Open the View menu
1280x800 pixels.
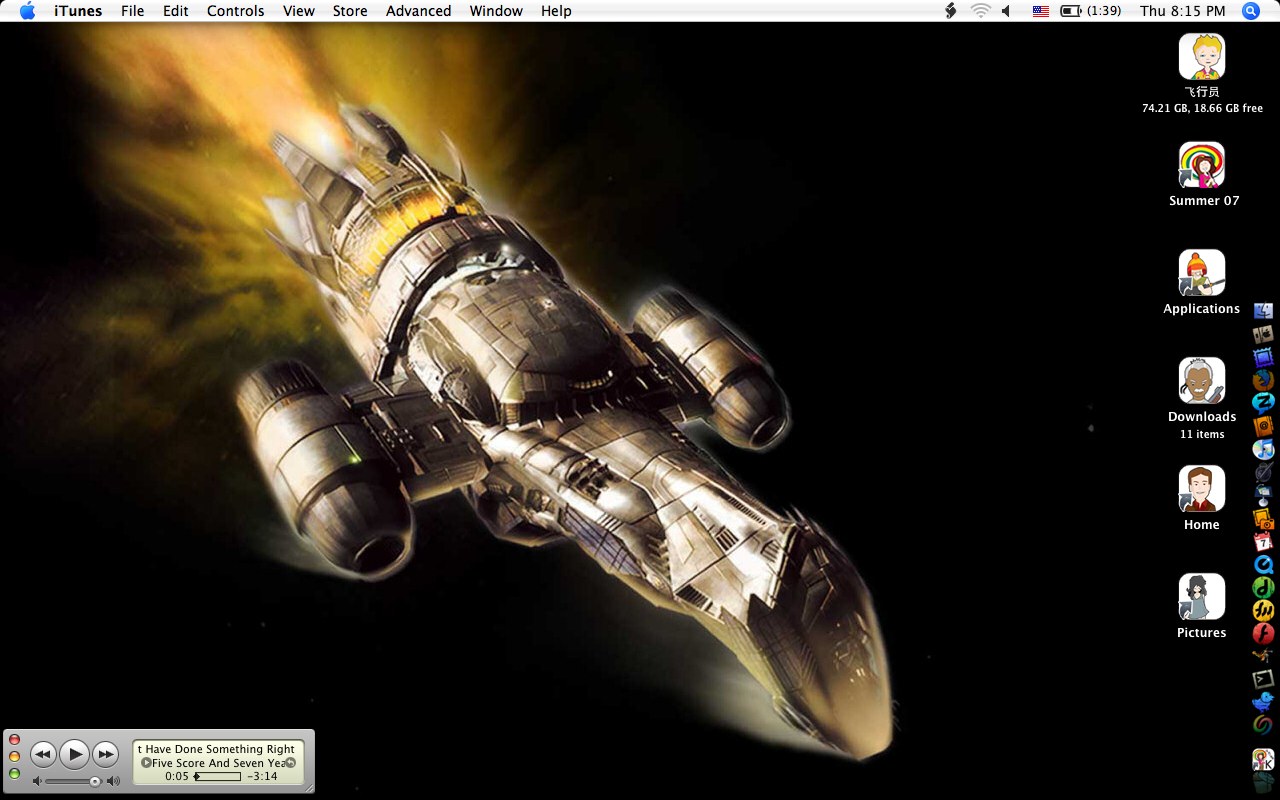click(299, 11)
